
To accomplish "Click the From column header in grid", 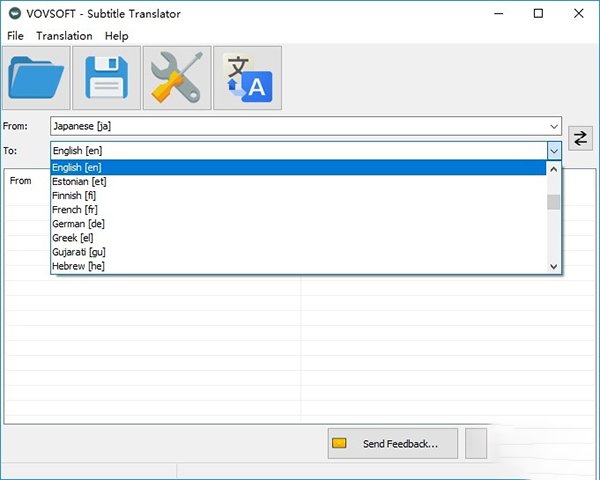I will [21, 181].
